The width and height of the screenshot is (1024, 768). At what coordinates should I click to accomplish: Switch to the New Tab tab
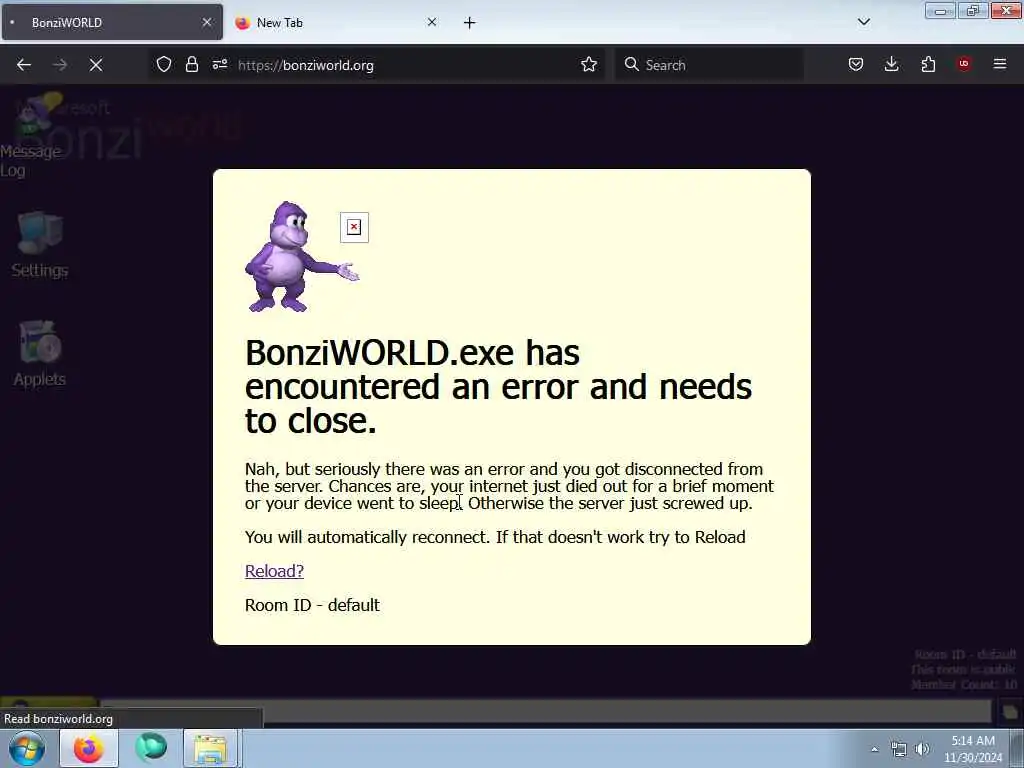[x=336, y=22]
